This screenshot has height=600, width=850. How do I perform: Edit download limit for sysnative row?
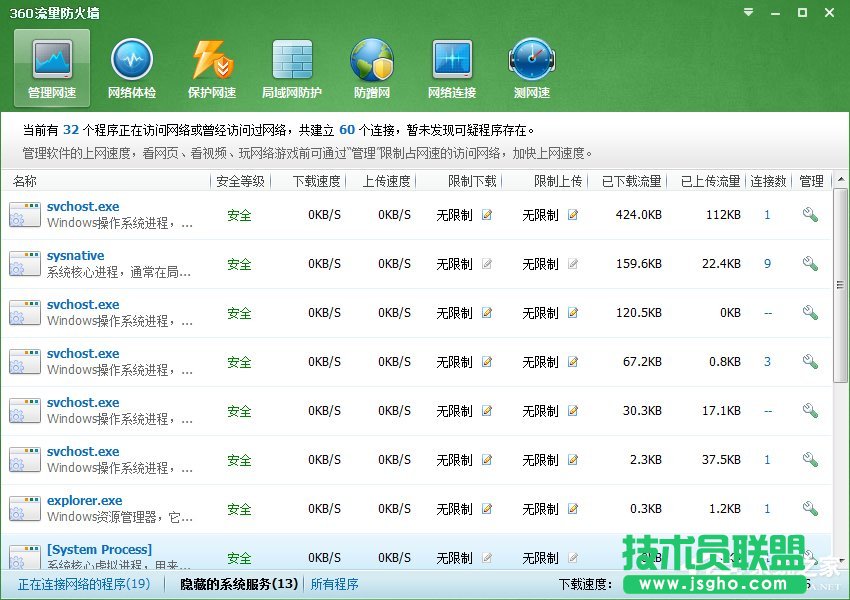(487, 264)
